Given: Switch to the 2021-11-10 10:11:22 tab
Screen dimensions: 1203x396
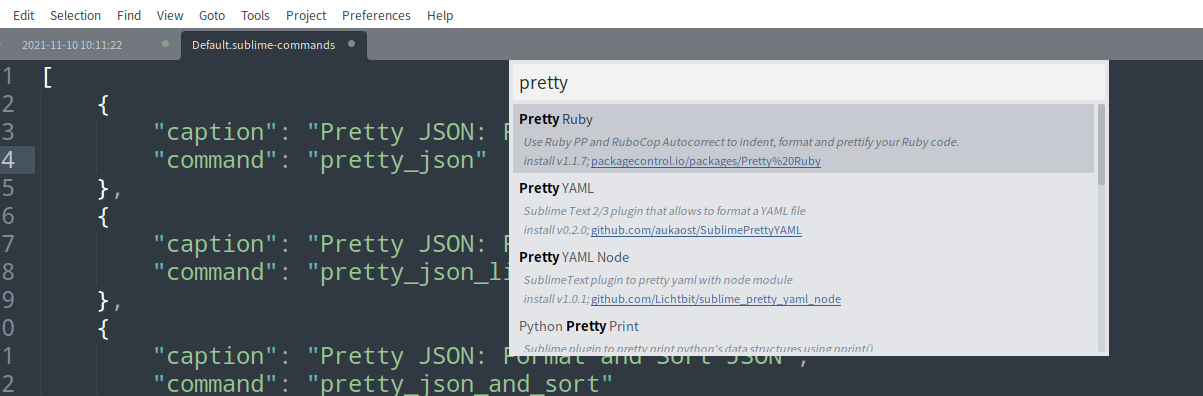Looking at the screenshot, I should coord(72,45).
